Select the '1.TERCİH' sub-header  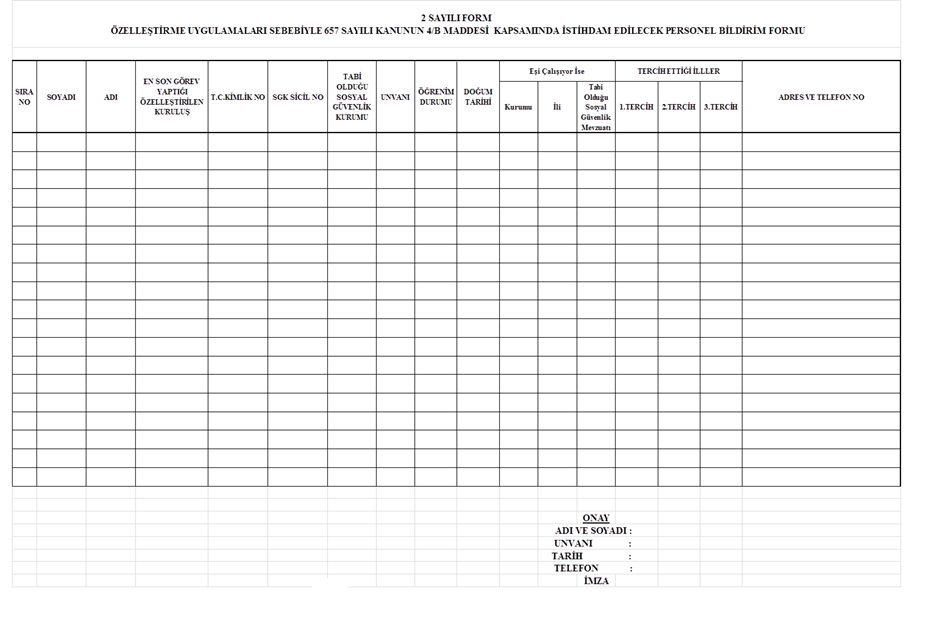click(x=637, y=107)
